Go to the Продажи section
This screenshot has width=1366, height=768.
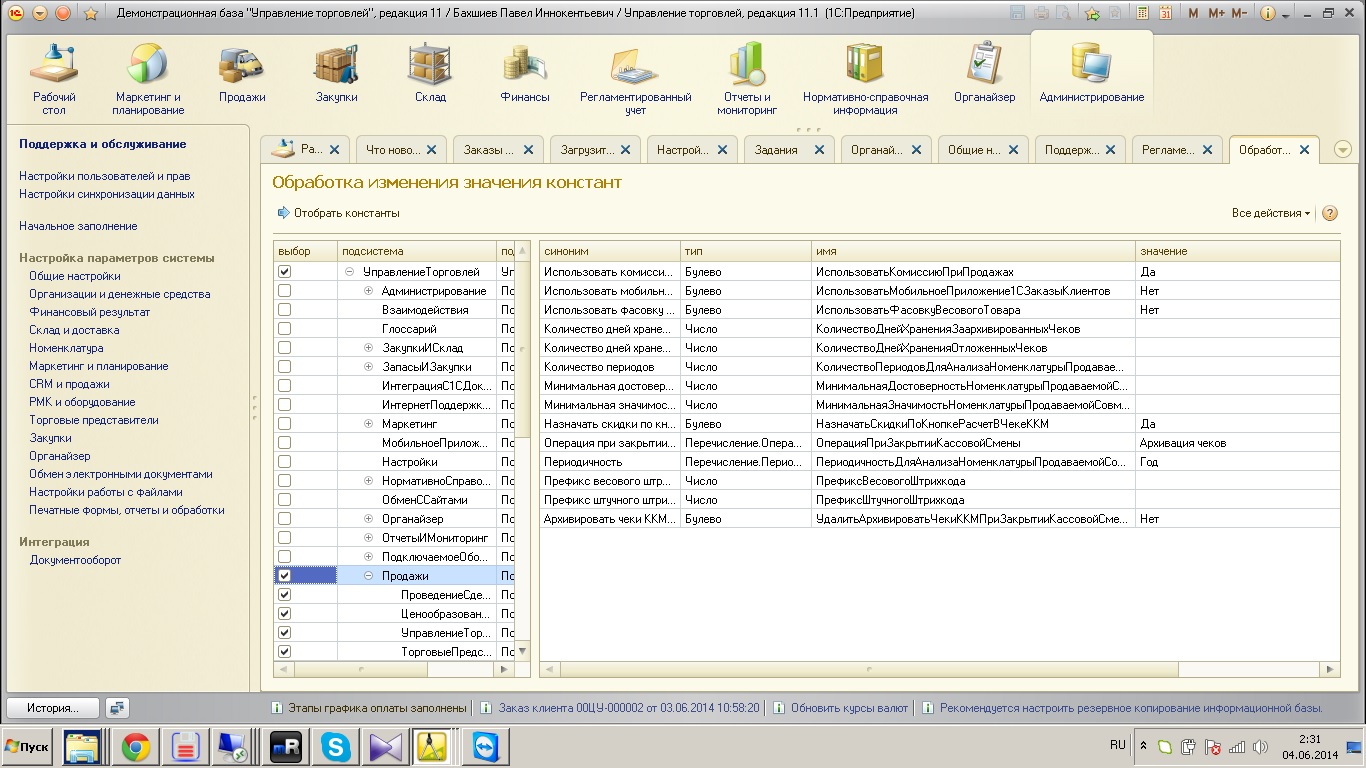(242, 74)
